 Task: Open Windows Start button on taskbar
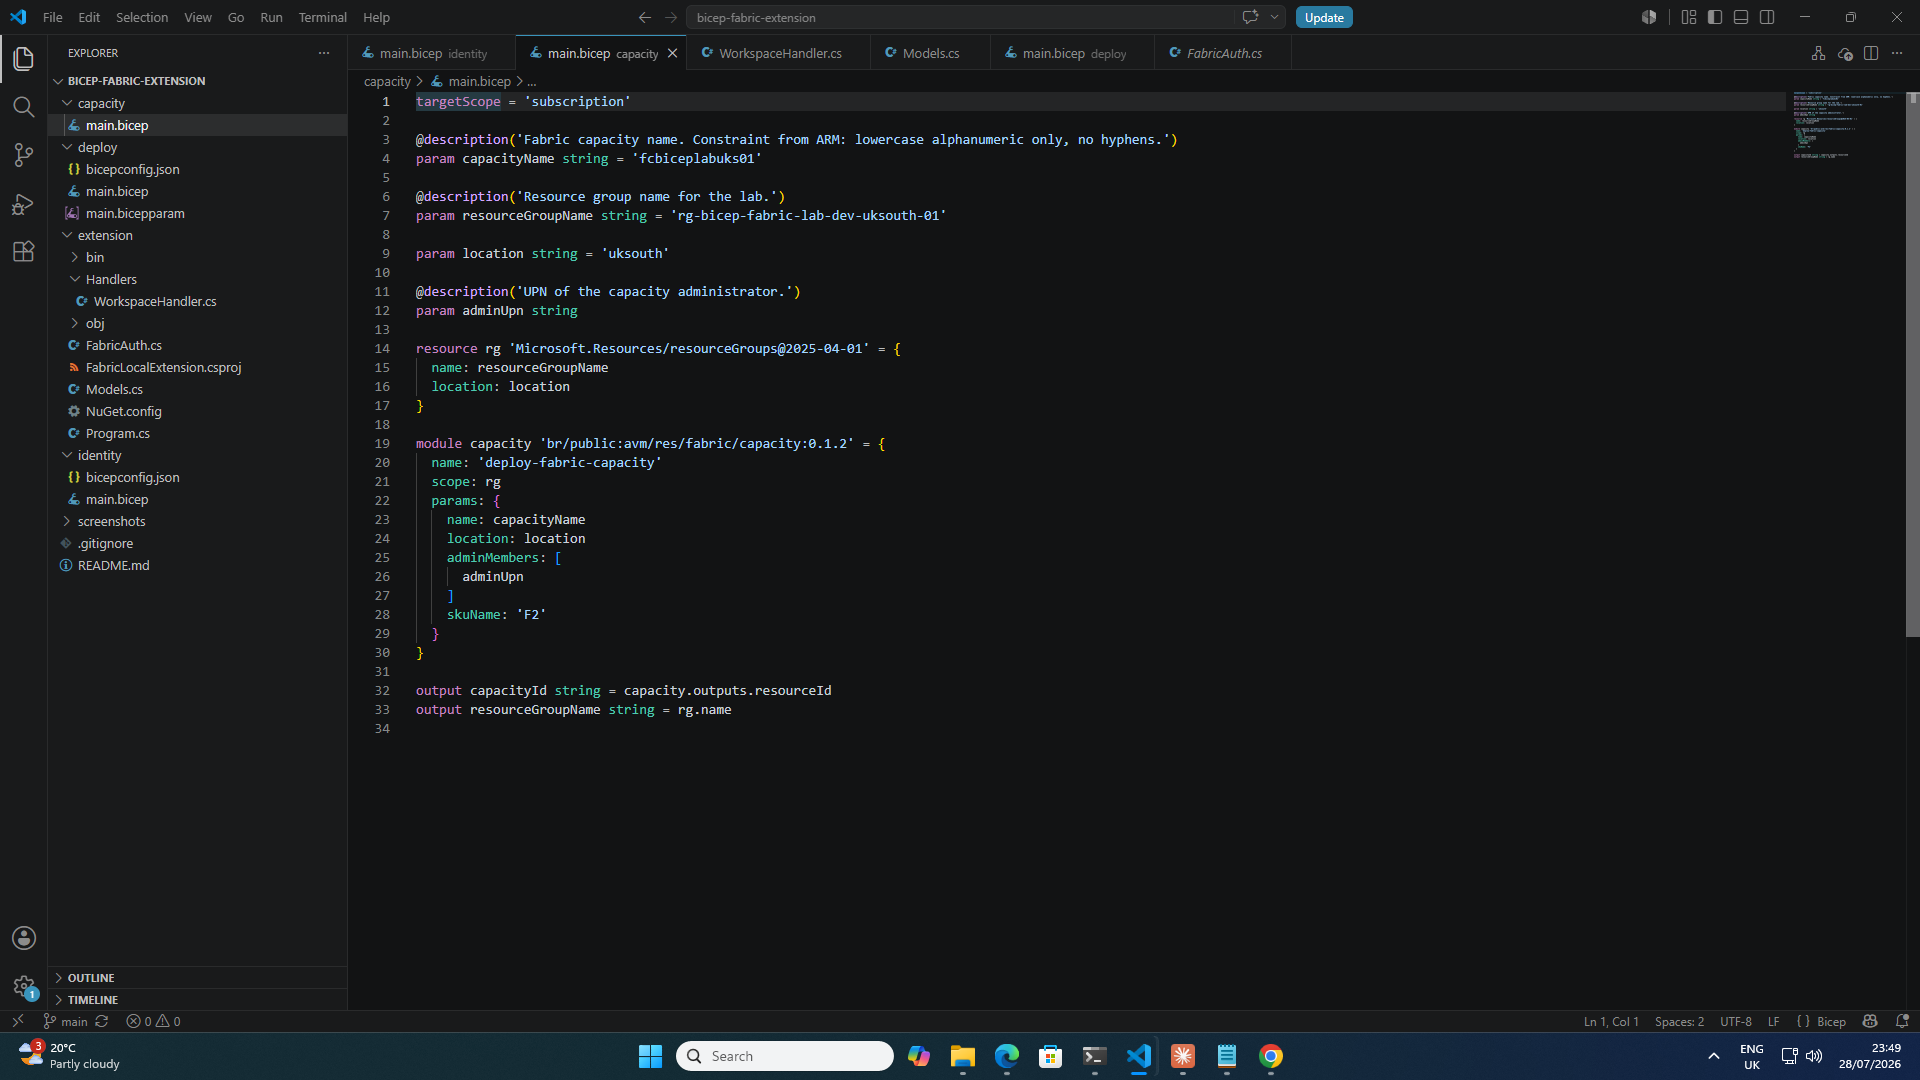[x=650, y=1056]
